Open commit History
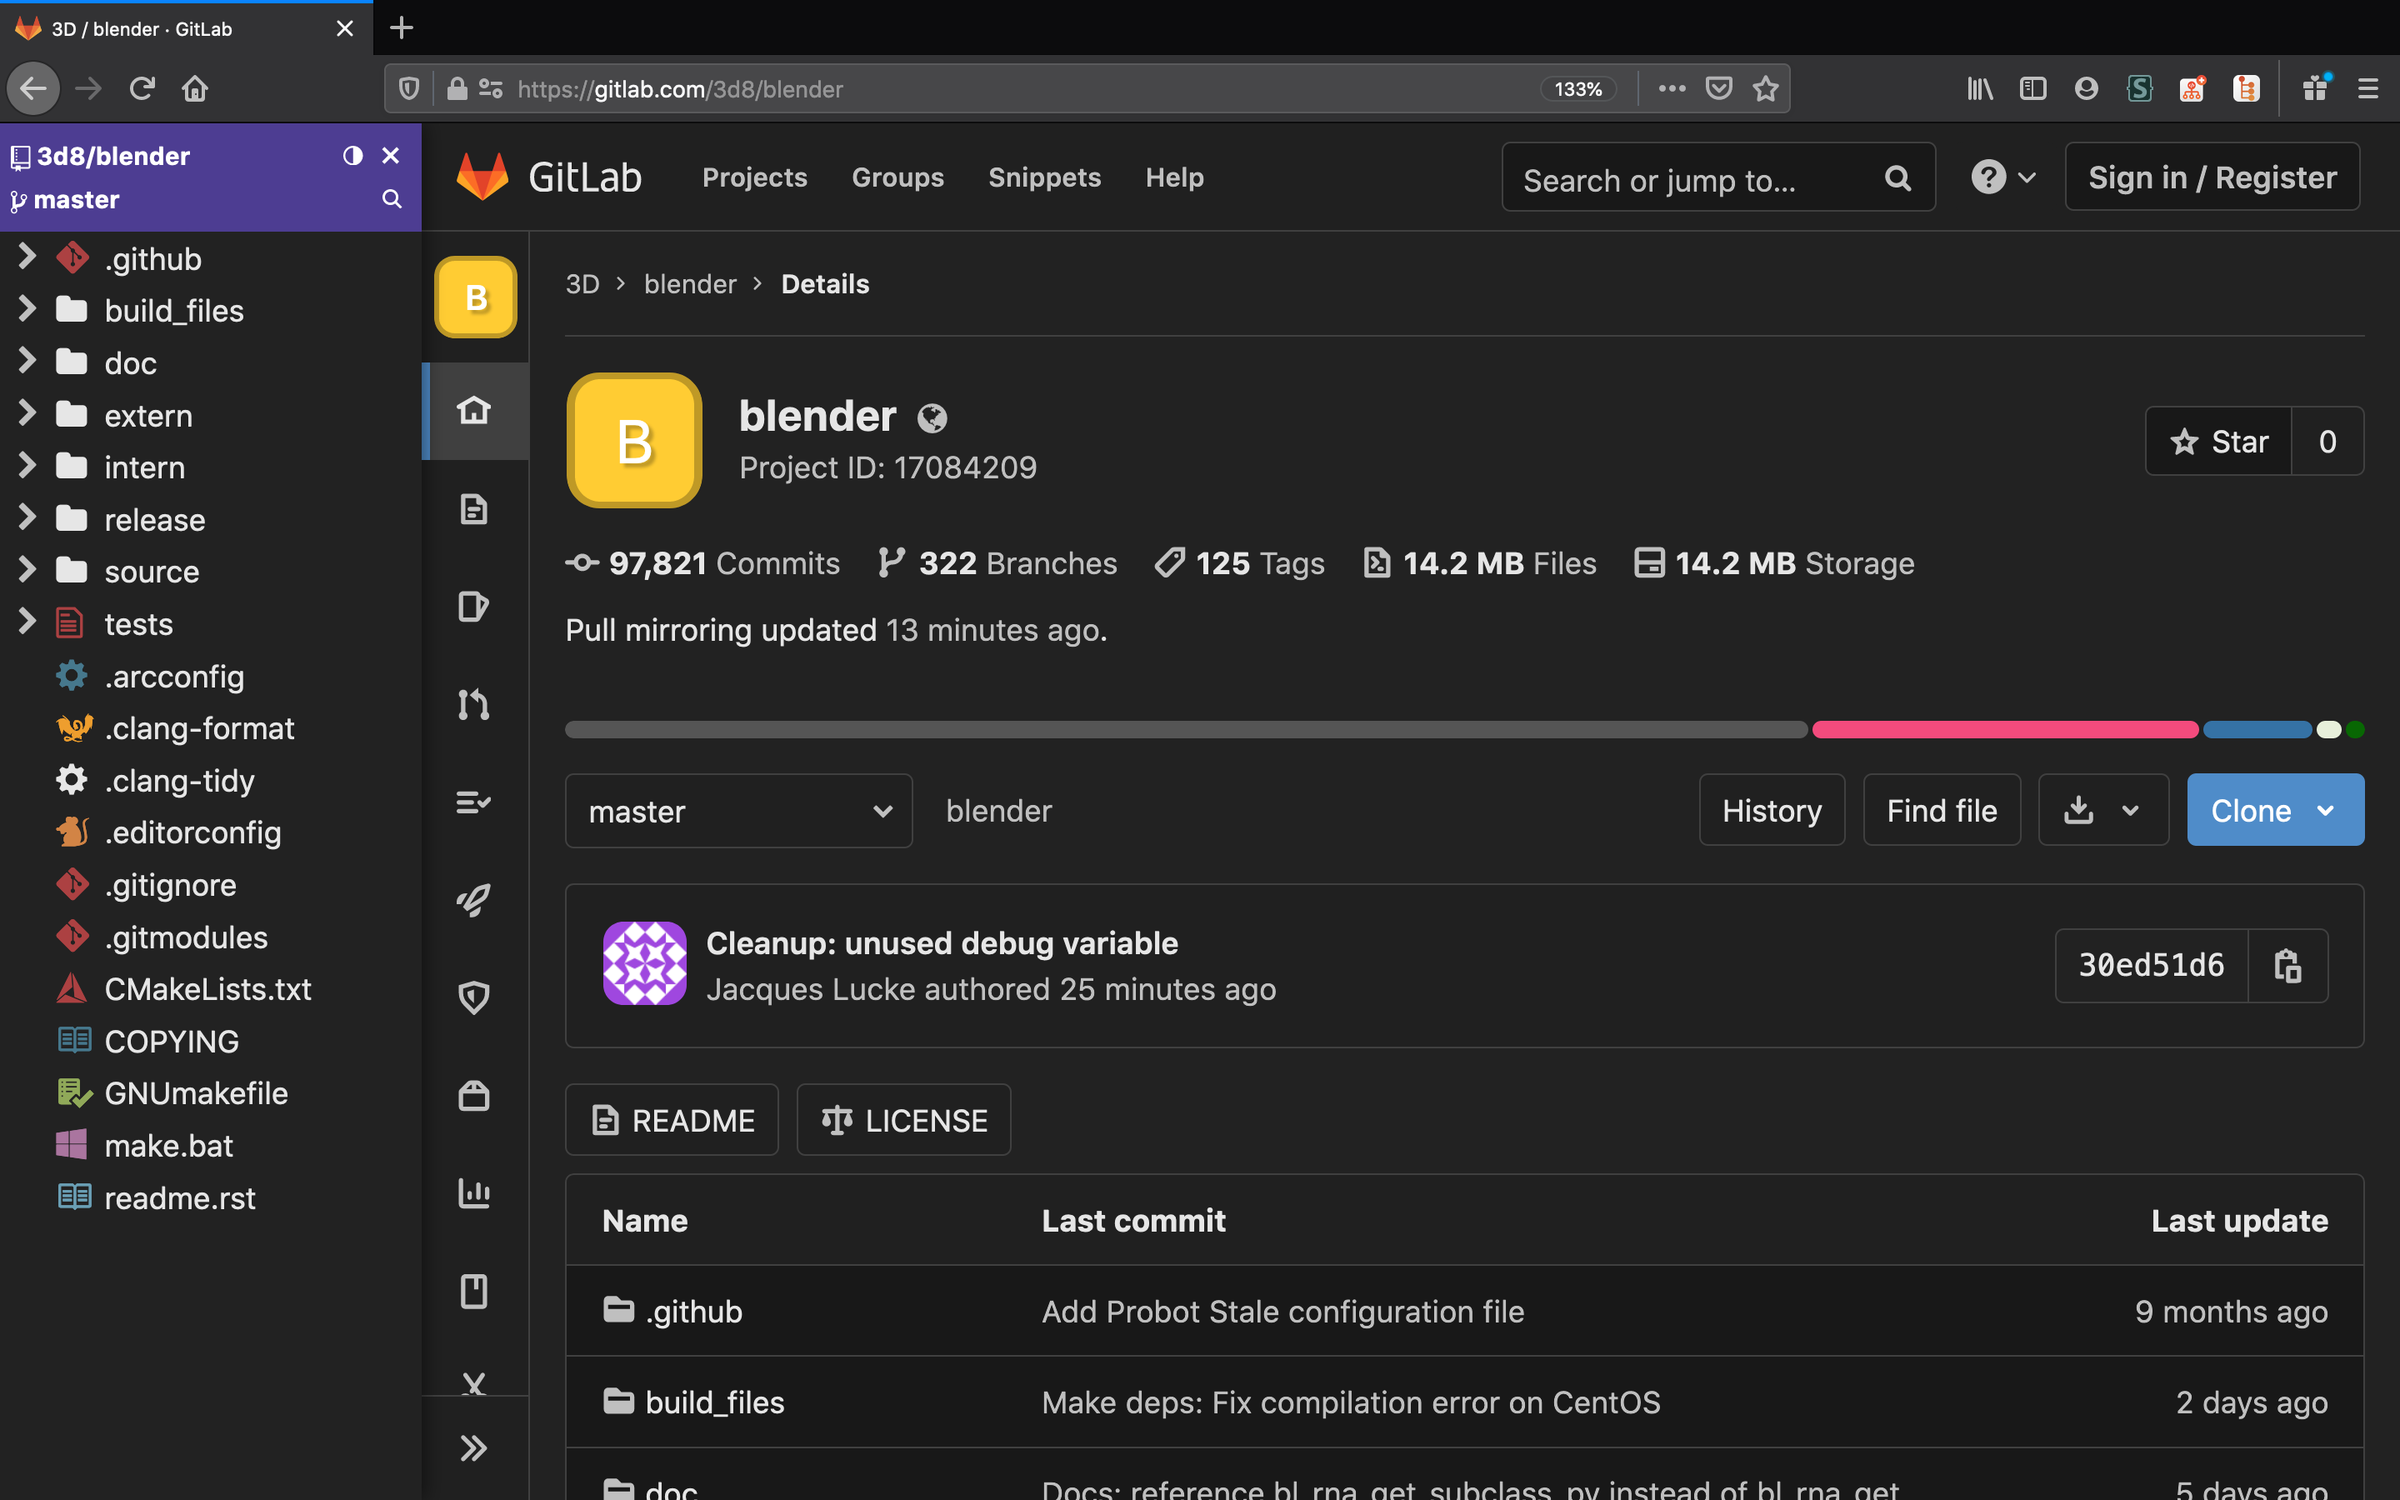This screenshot has width=2400, height=1500. tap(1771, 810)
